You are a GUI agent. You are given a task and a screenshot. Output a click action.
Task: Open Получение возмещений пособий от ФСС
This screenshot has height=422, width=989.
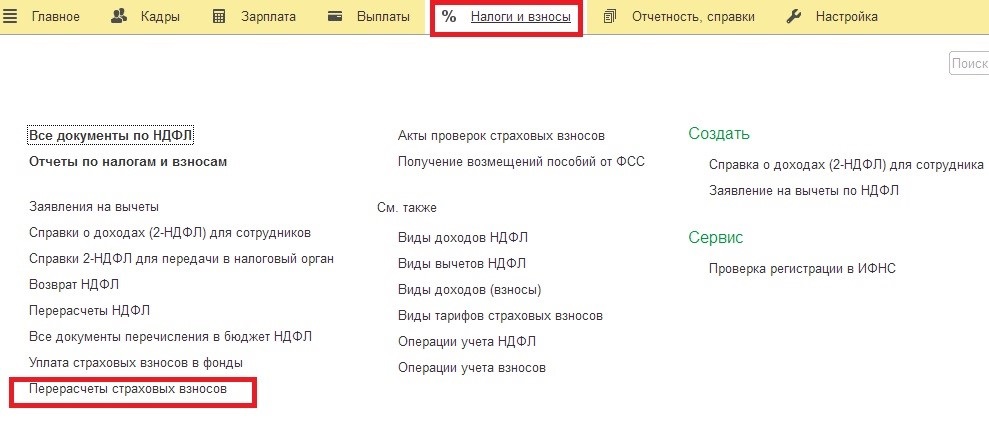pyautogui.click(x=522, y=161)
